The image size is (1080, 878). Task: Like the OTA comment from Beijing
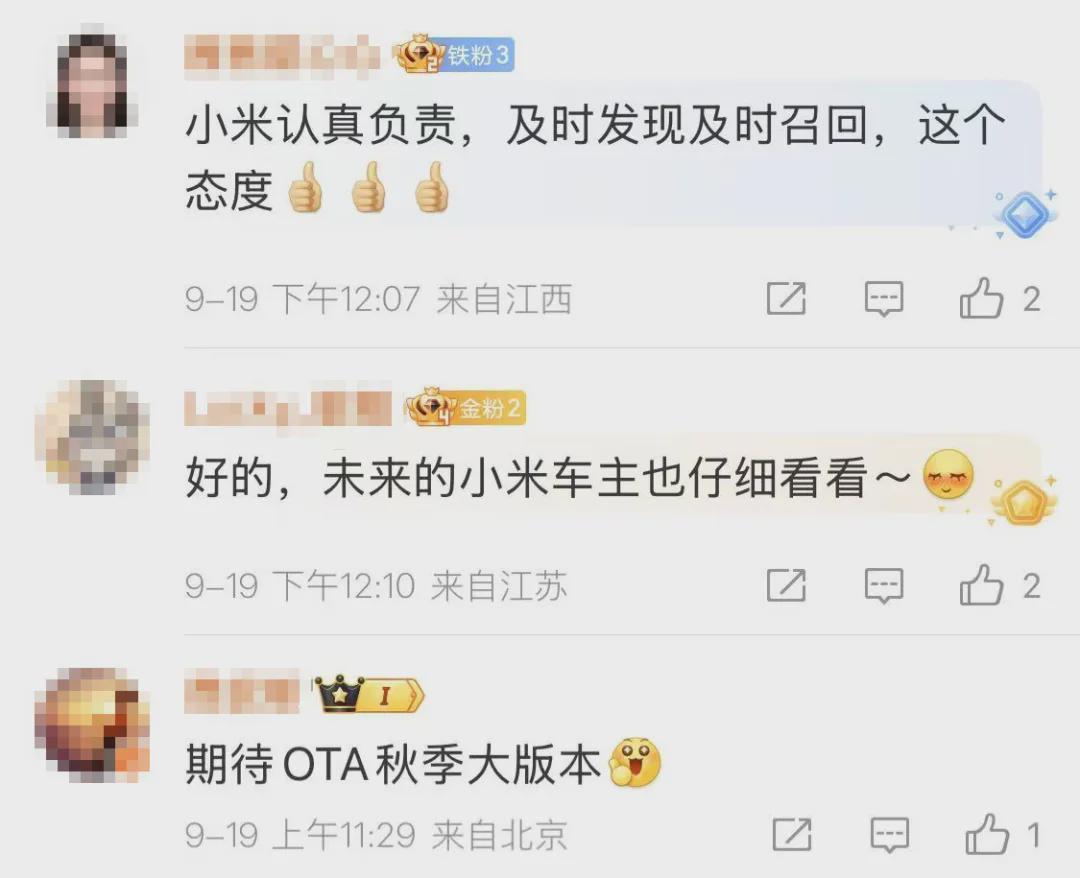(x=987, y=835)
